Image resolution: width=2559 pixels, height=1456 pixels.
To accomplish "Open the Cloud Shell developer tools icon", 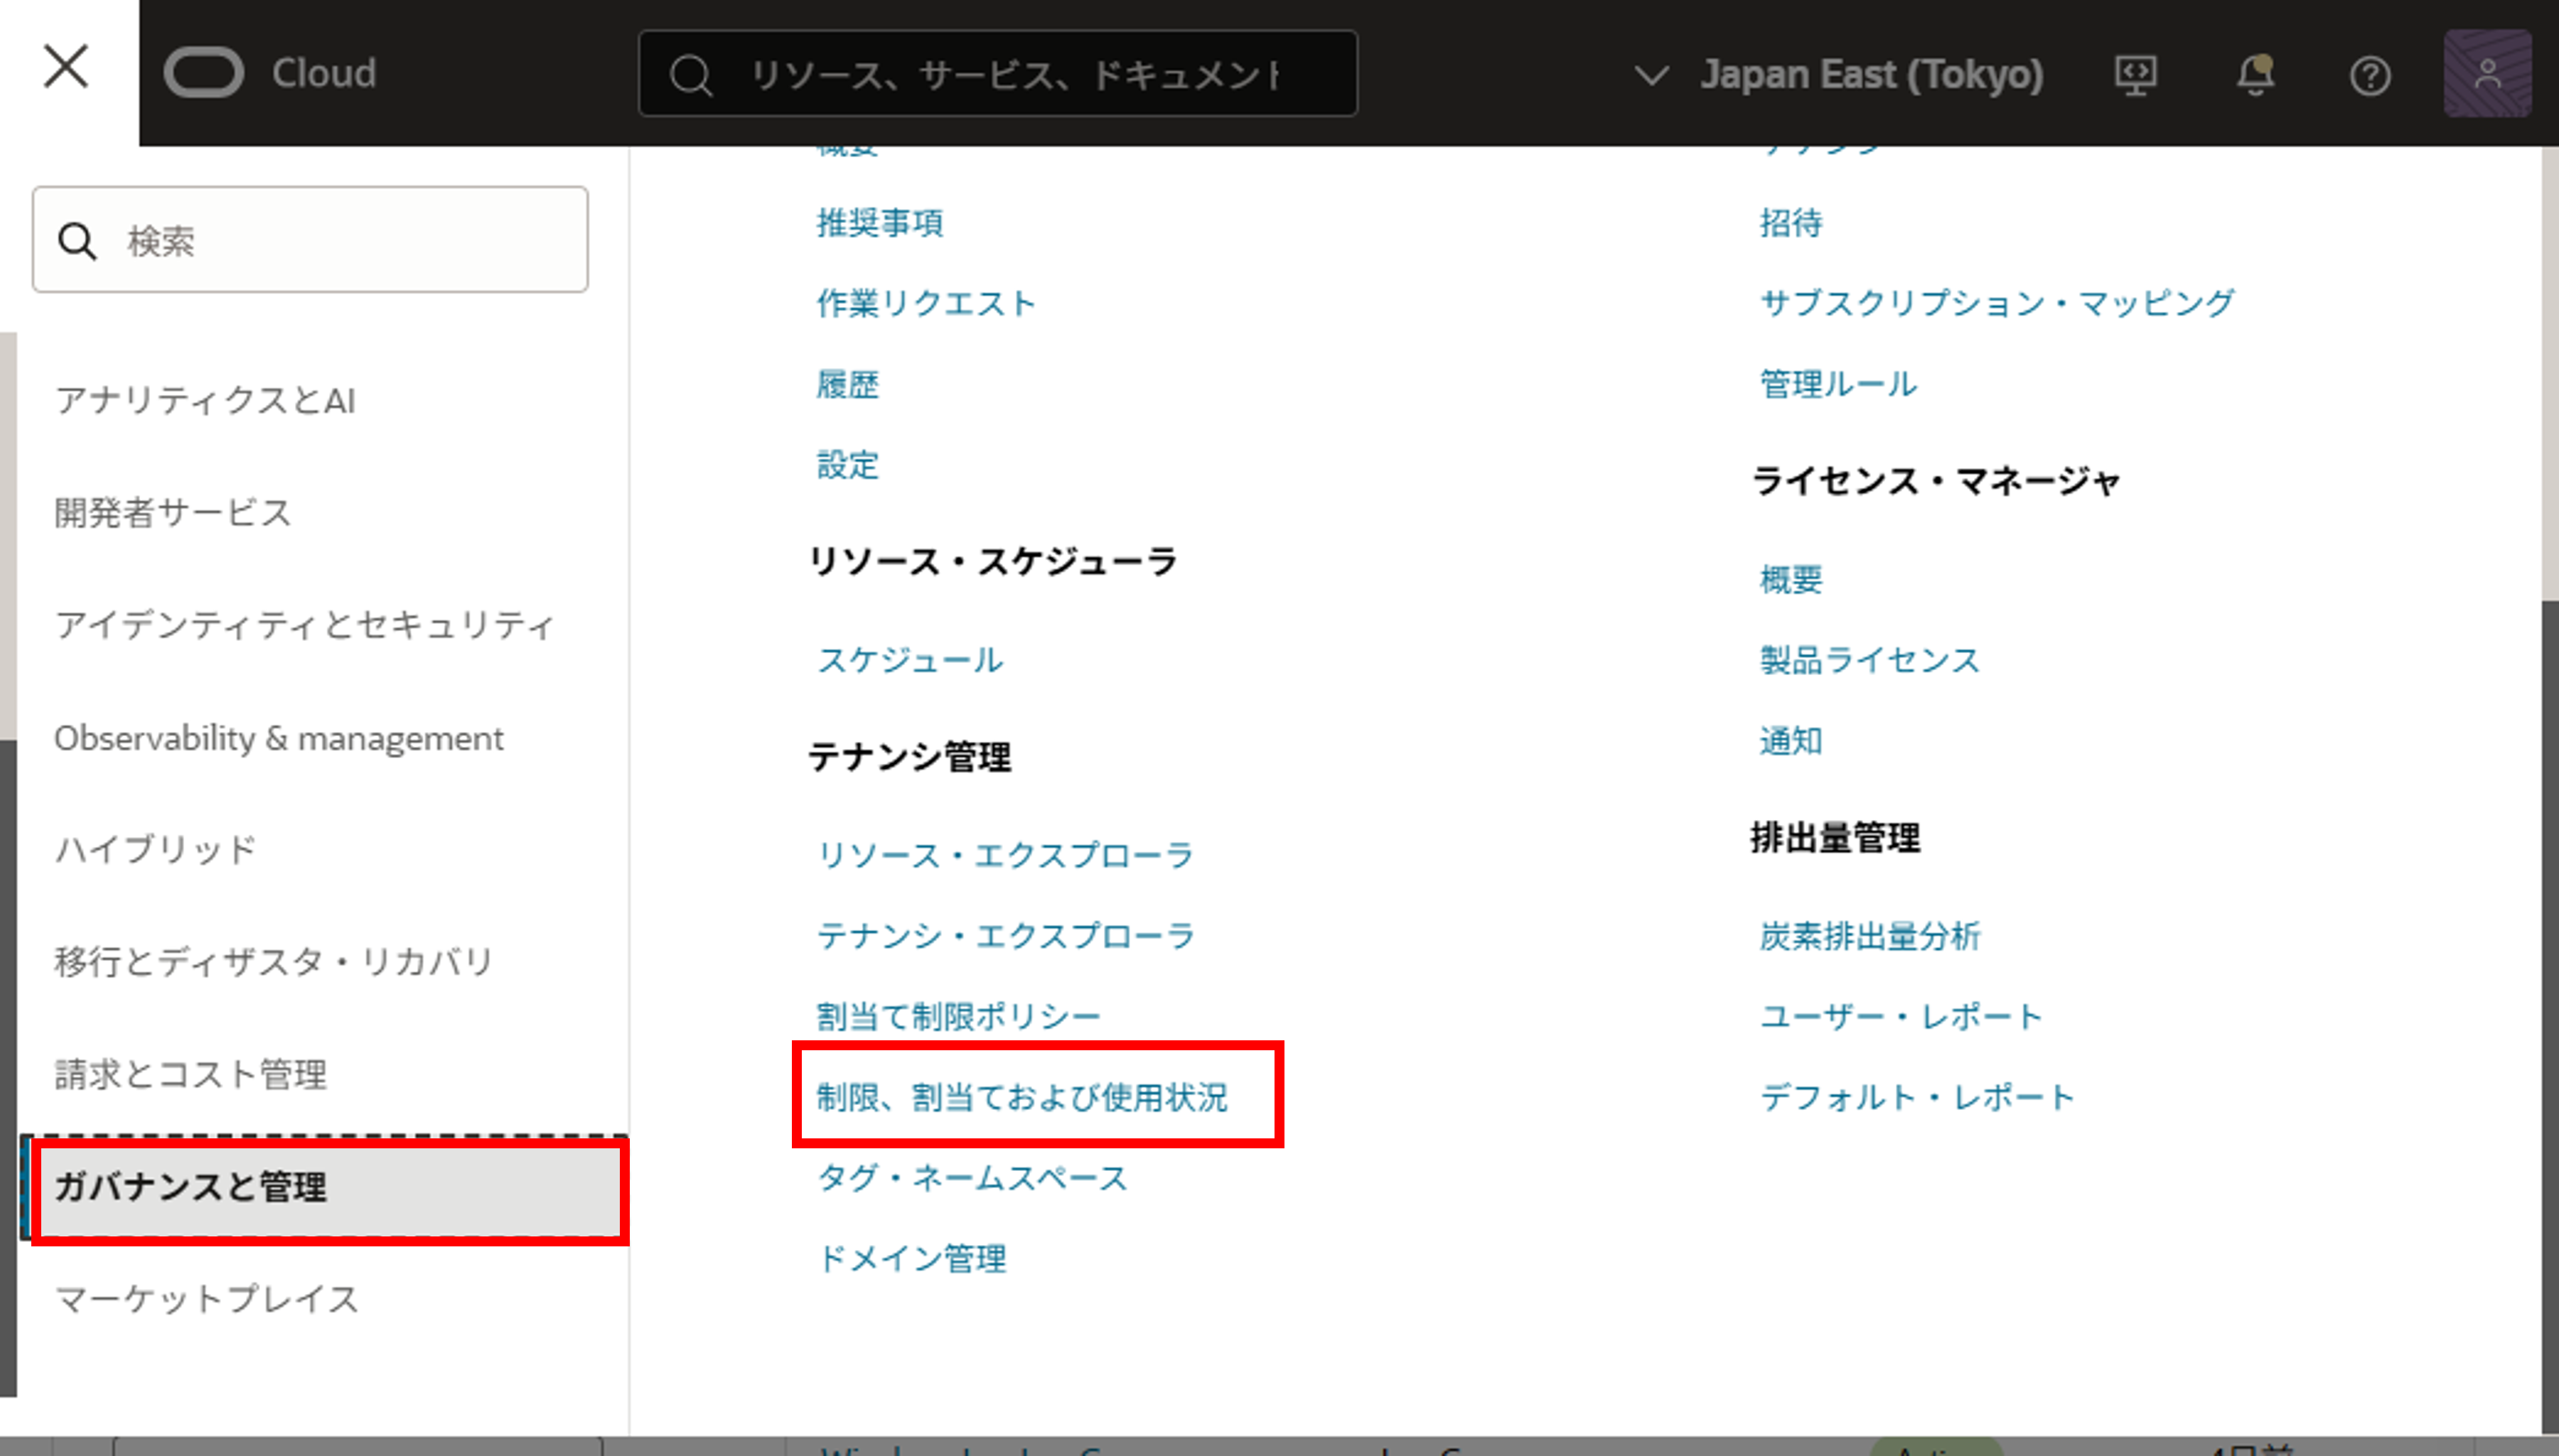I will [x=2135, y=75].
